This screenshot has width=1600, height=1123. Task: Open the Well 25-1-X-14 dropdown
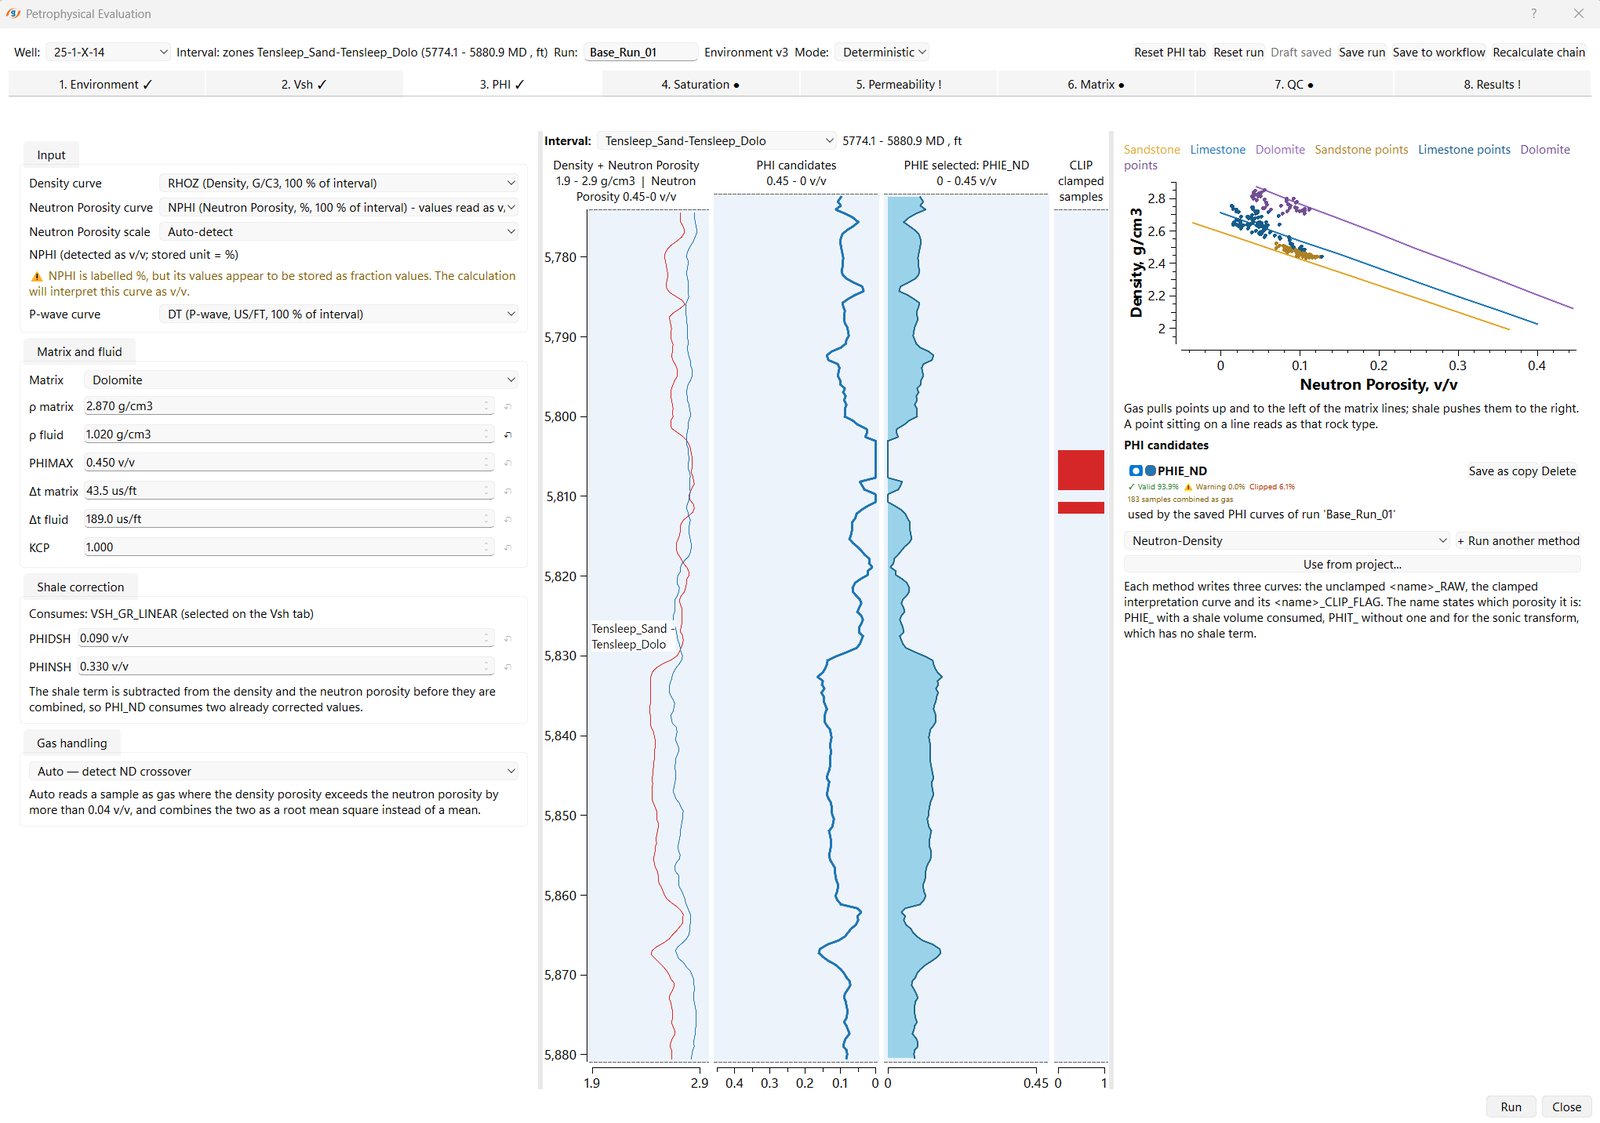tap(109, 52)
